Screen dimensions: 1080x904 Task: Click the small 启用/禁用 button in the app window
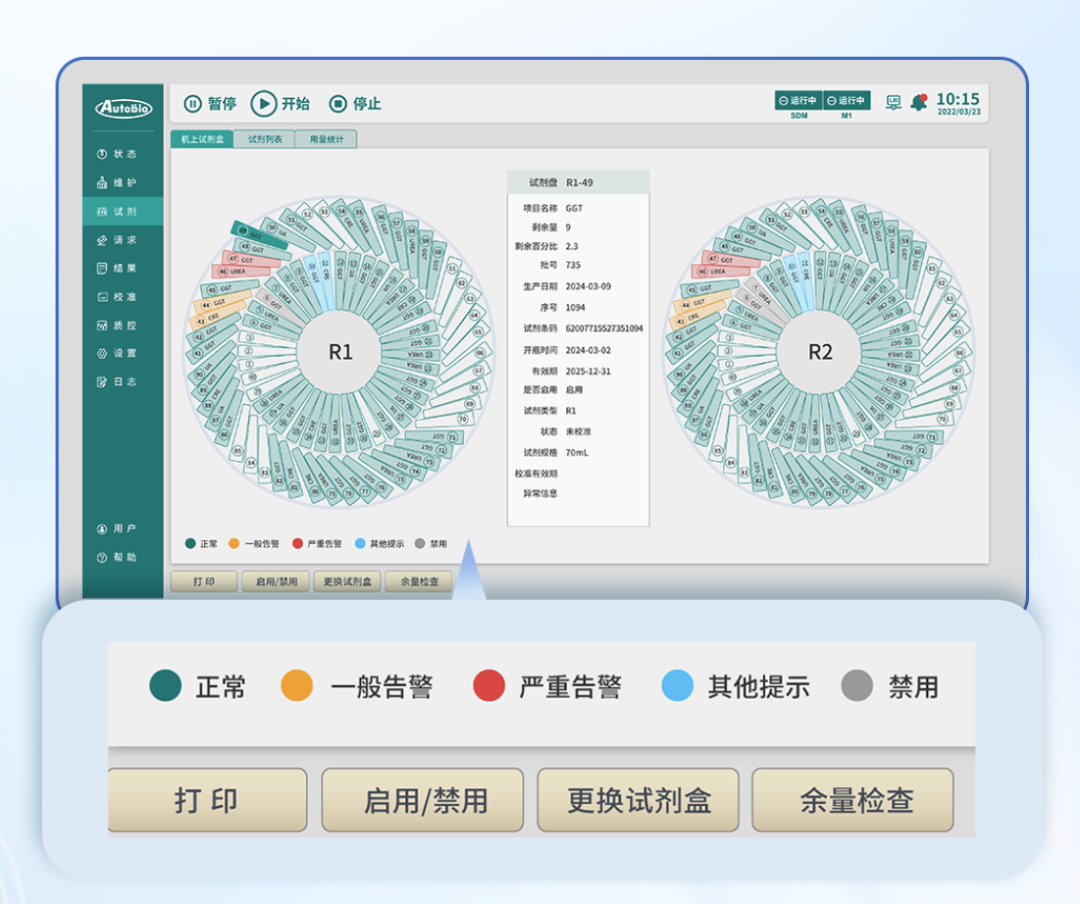[x=276, y=582]
